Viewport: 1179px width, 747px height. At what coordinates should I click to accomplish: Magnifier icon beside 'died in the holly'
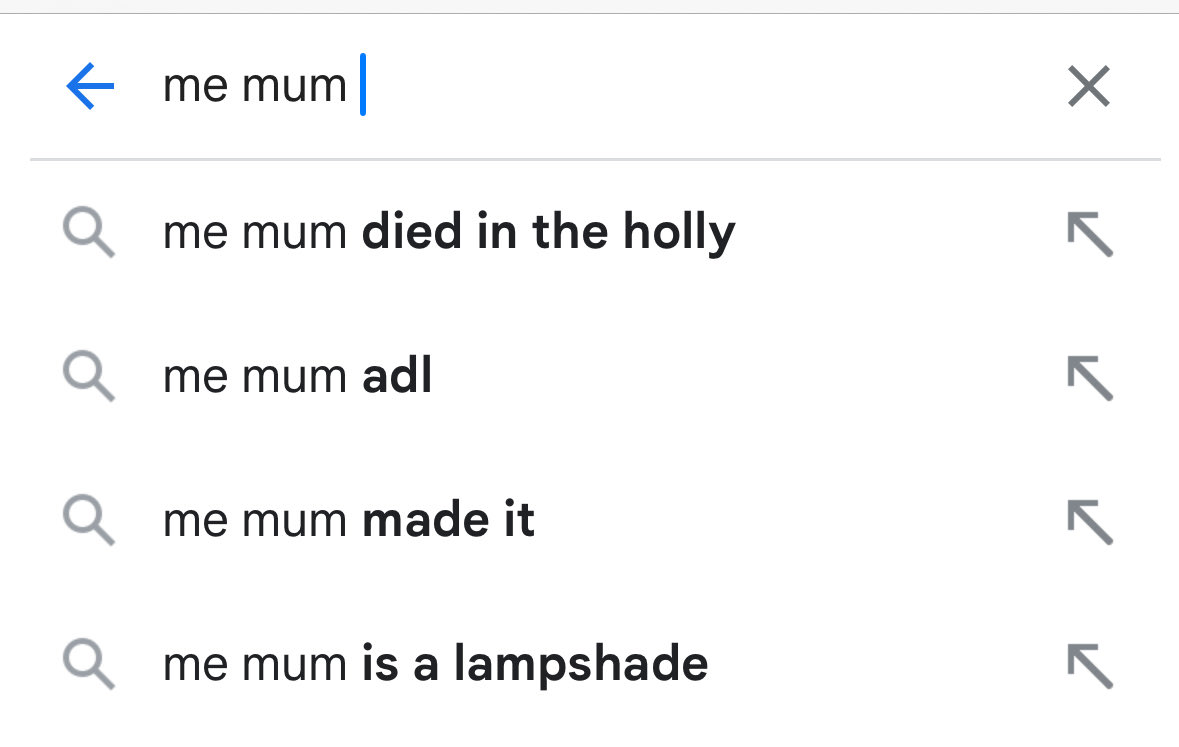click(89, 234)
